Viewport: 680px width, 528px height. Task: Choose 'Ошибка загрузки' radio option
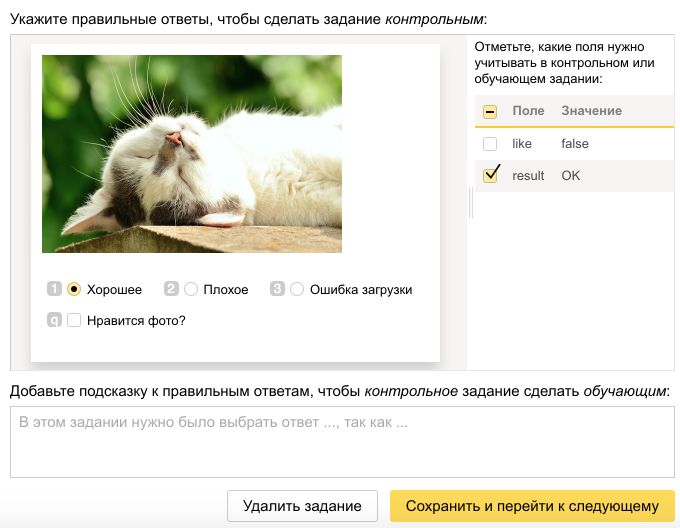click(297, 289)
